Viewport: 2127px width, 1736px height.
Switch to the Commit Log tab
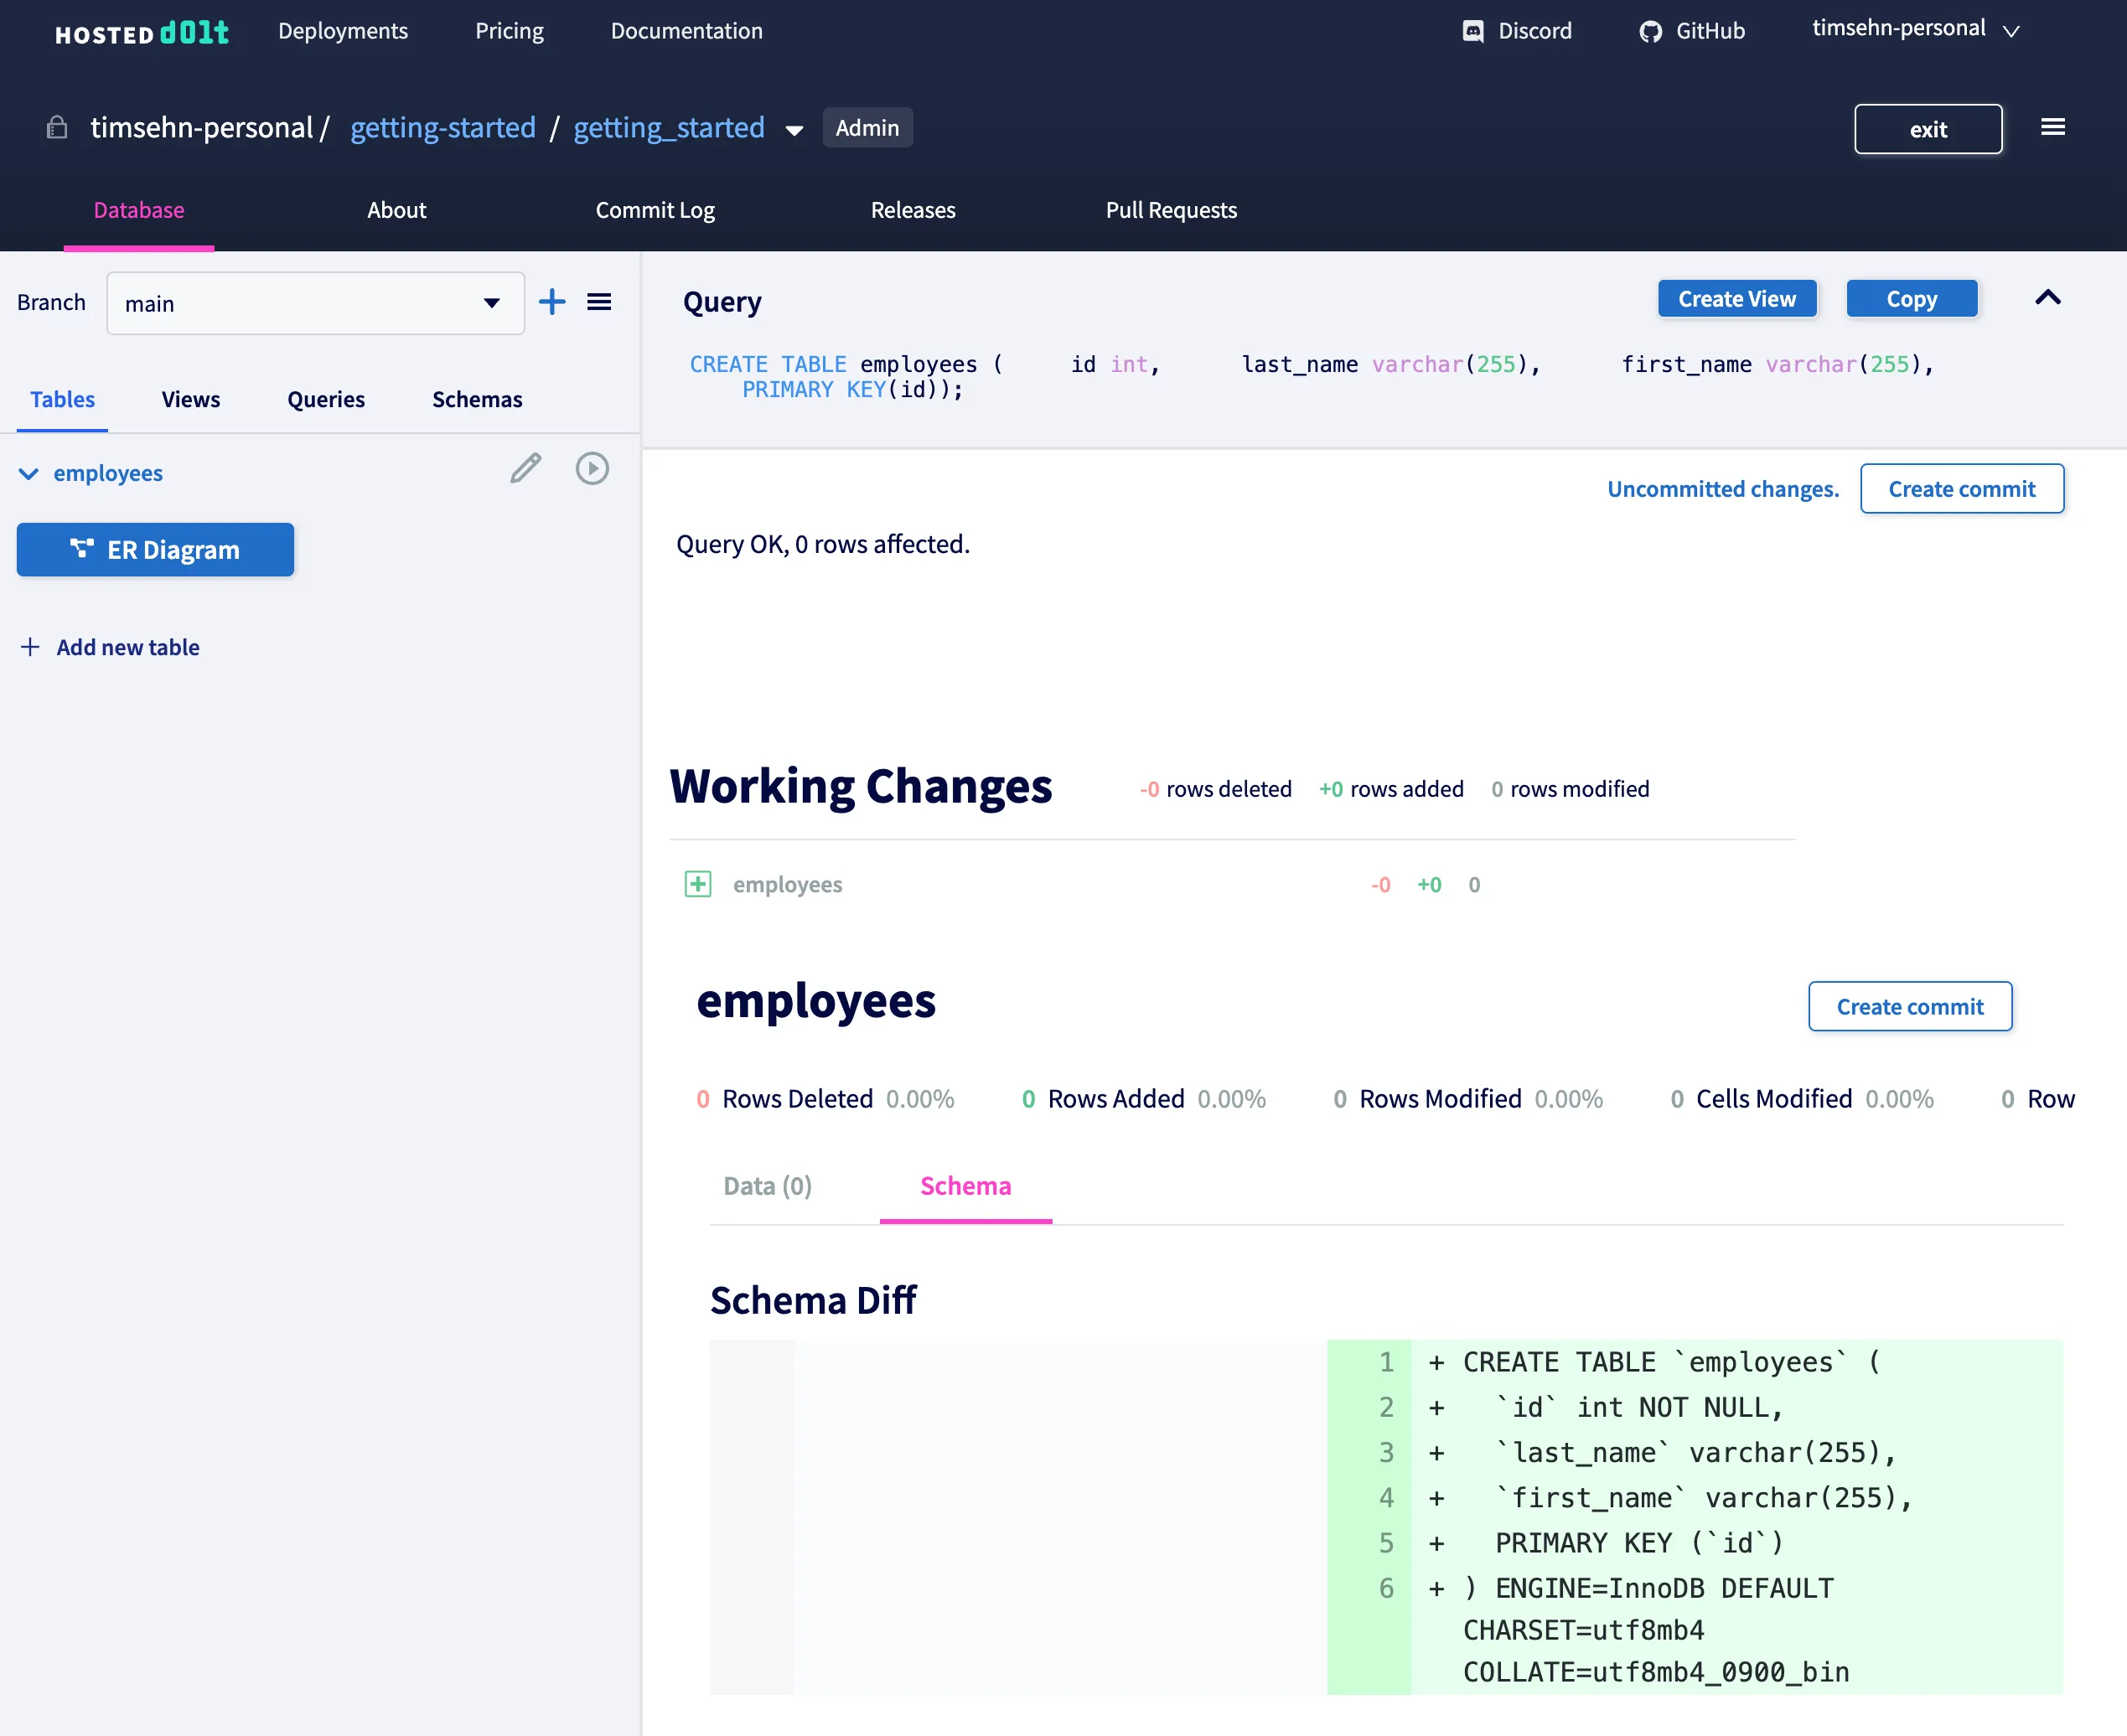[655, 210]
